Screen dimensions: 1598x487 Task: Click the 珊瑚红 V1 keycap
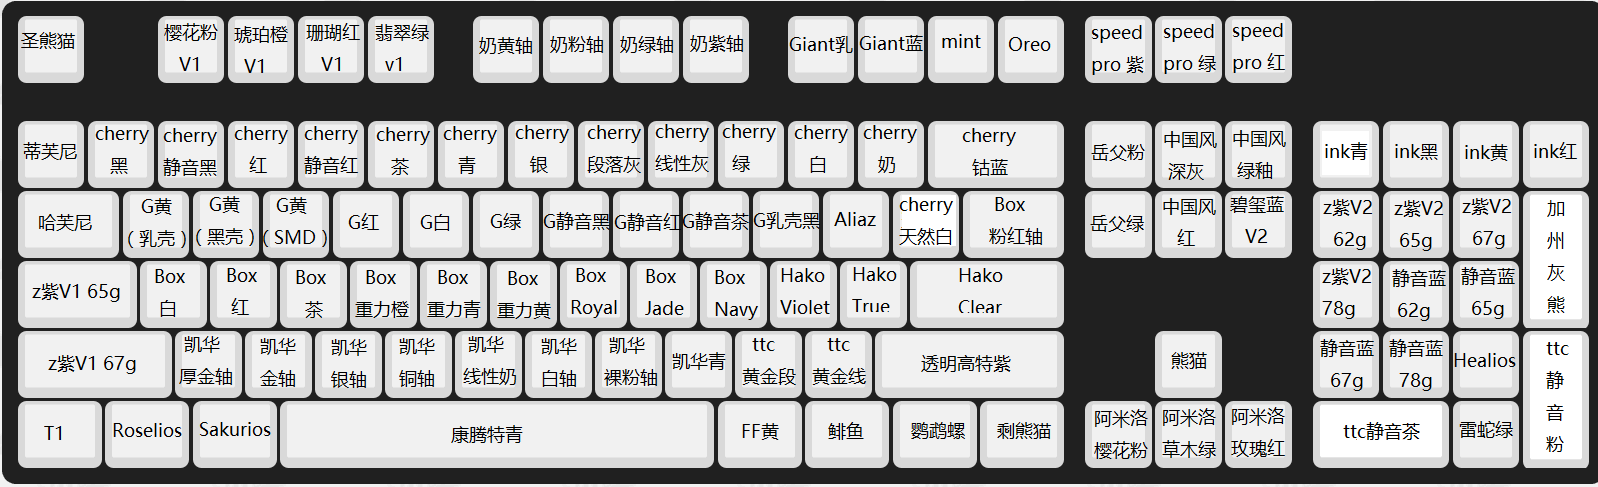[330, 47]
